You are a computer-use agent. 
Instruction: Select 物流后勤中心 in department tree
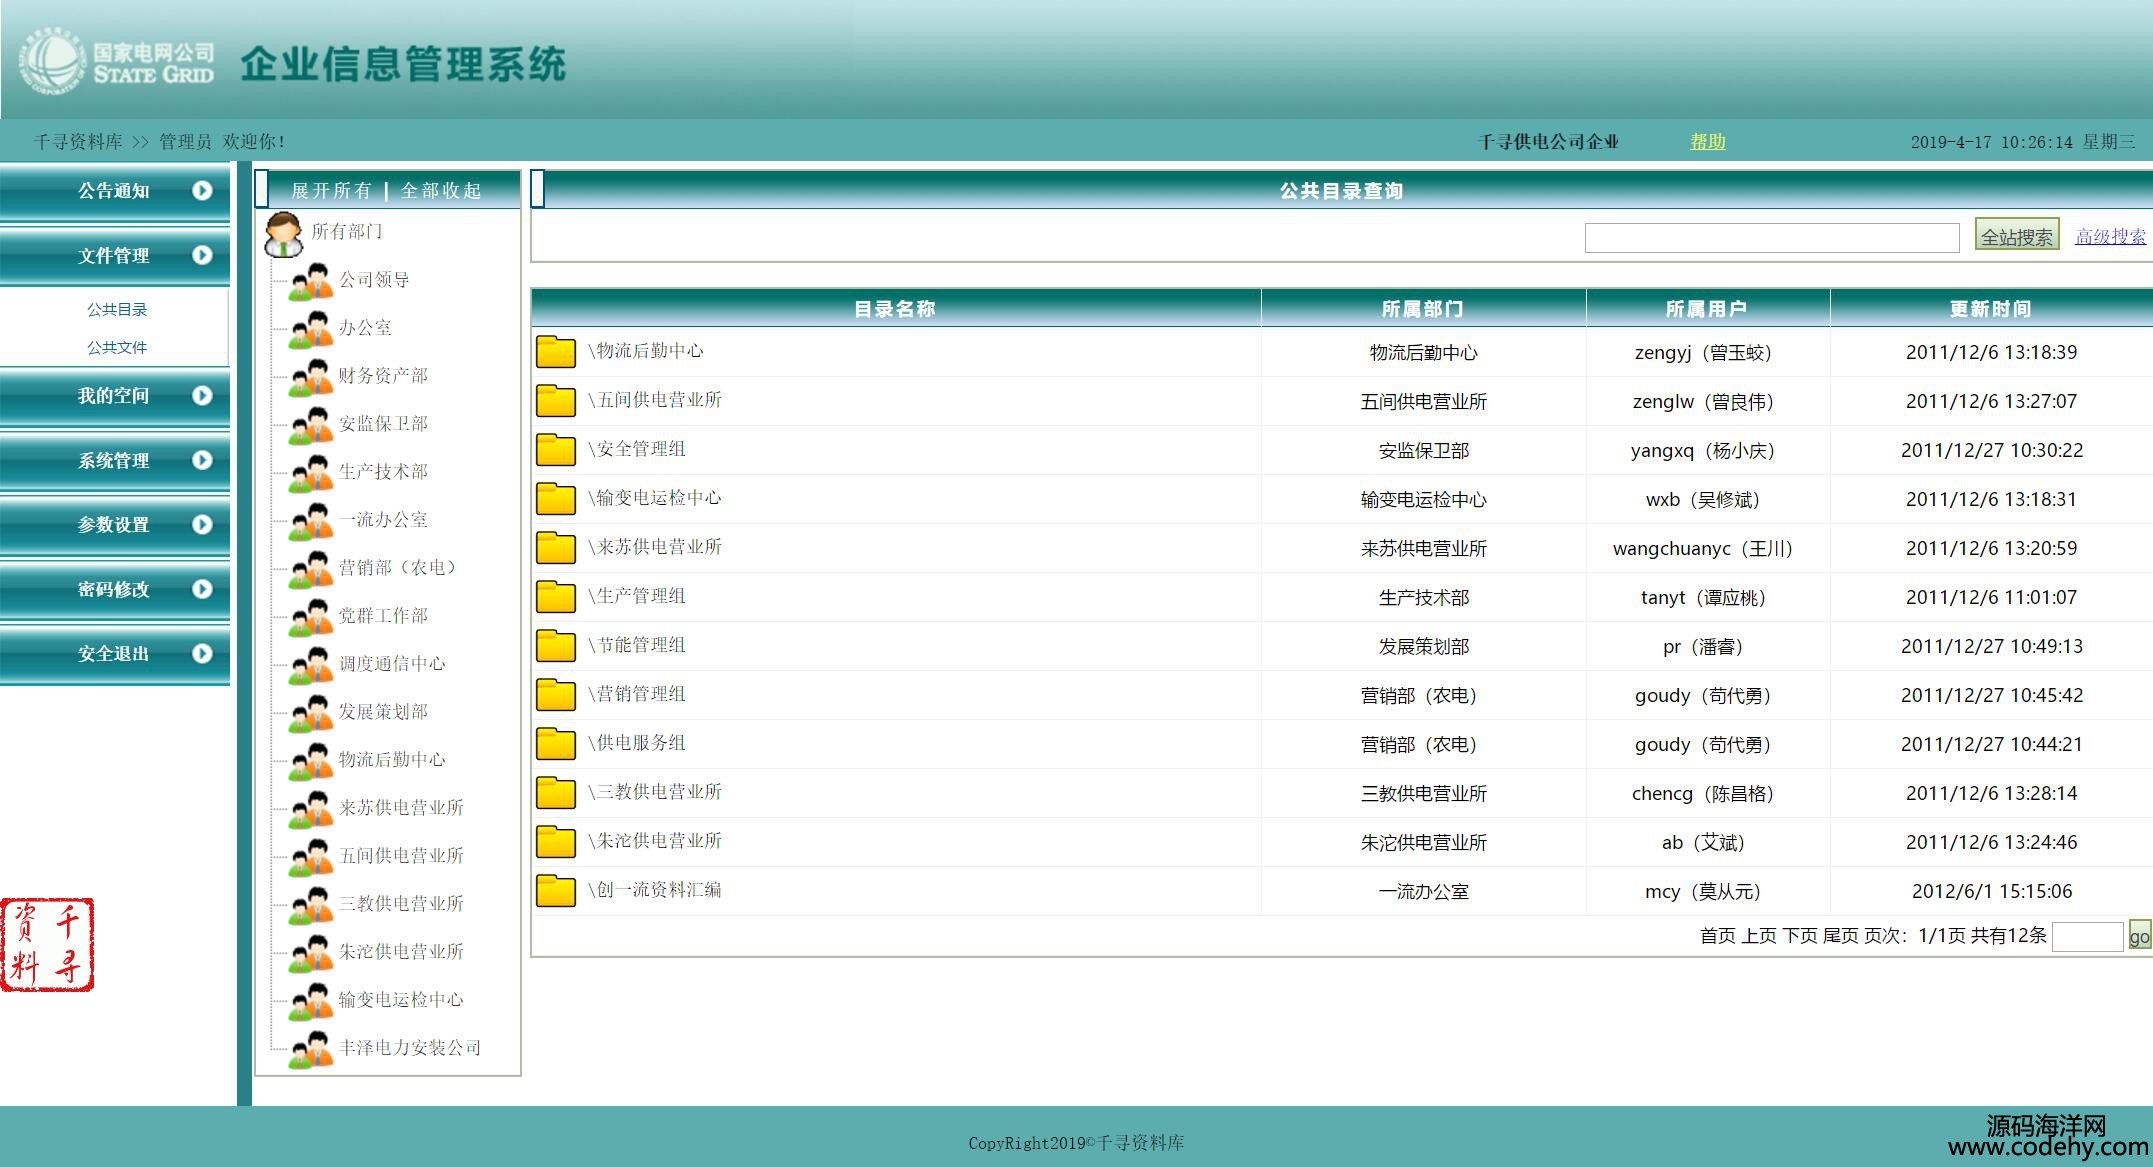(392, 759)
